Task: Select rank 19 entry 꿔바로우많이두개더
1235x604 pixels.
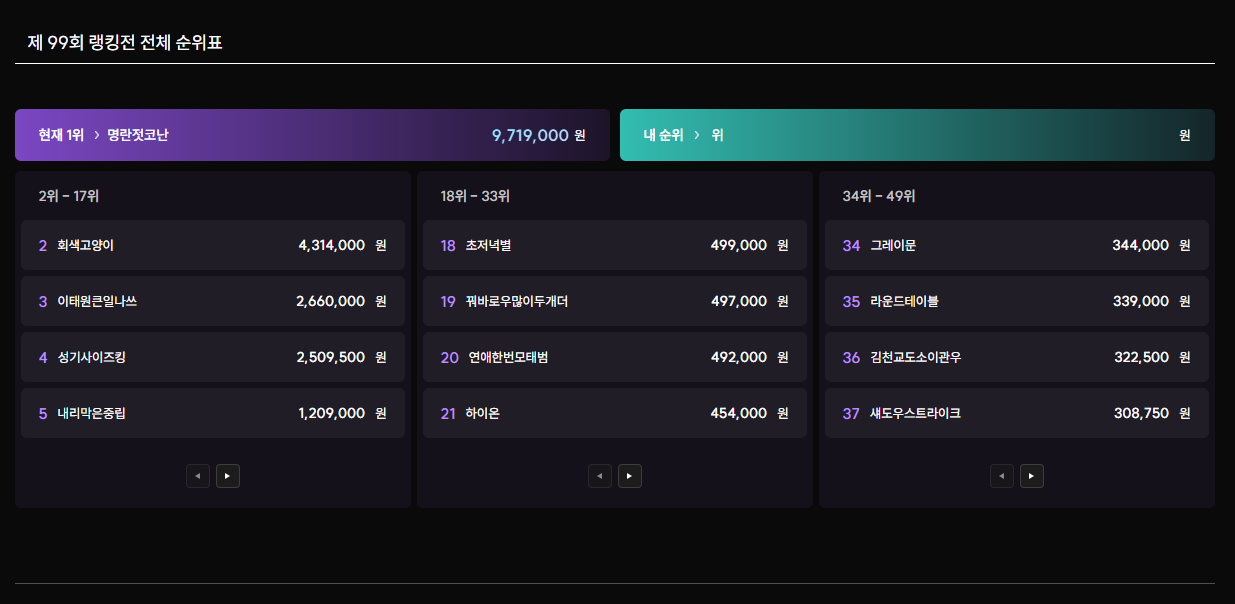Action: 614,301
